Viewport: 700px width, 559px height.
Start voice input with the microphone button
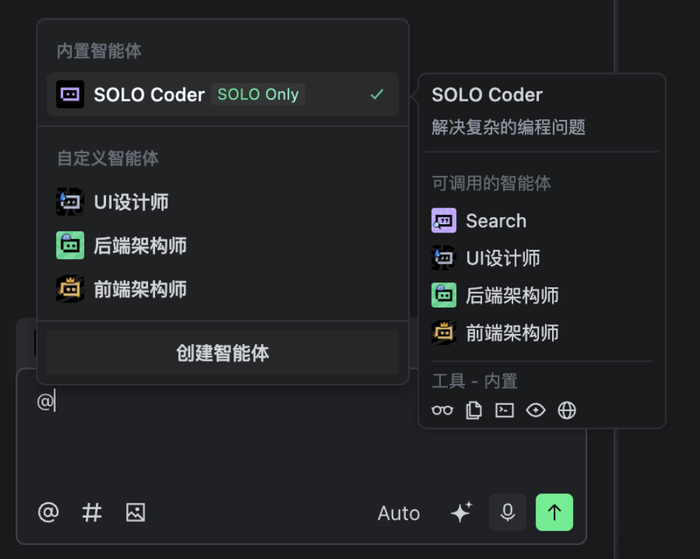click(507, 513)
